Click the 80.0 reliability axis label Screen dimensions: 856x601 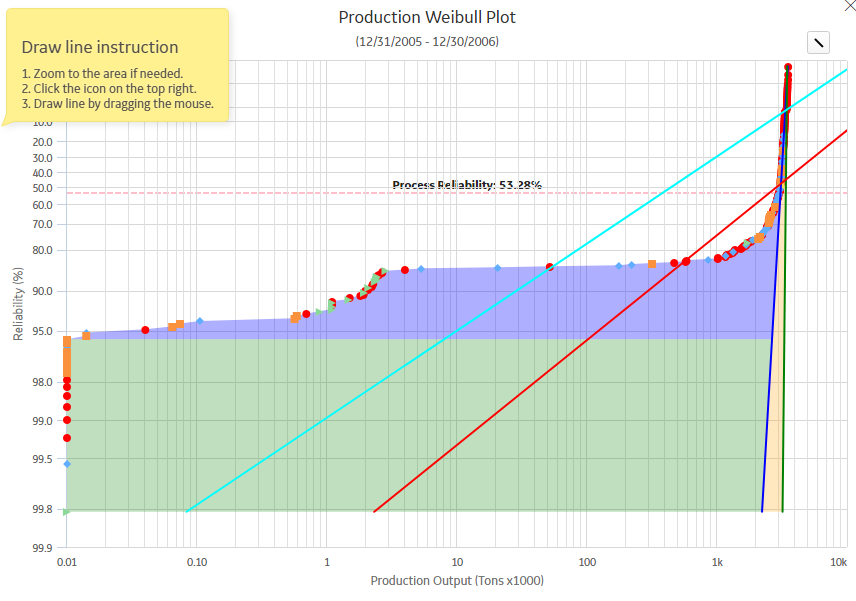[43, 250]
